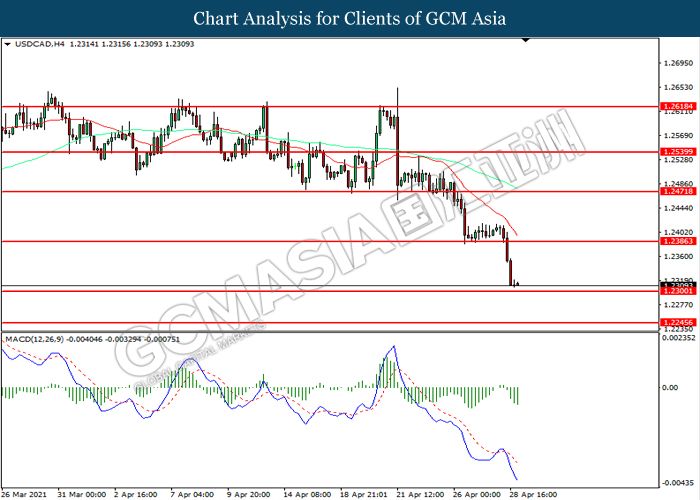
Task: Click the 18 Apr 21:01 time label
Action: click(364, 495)
